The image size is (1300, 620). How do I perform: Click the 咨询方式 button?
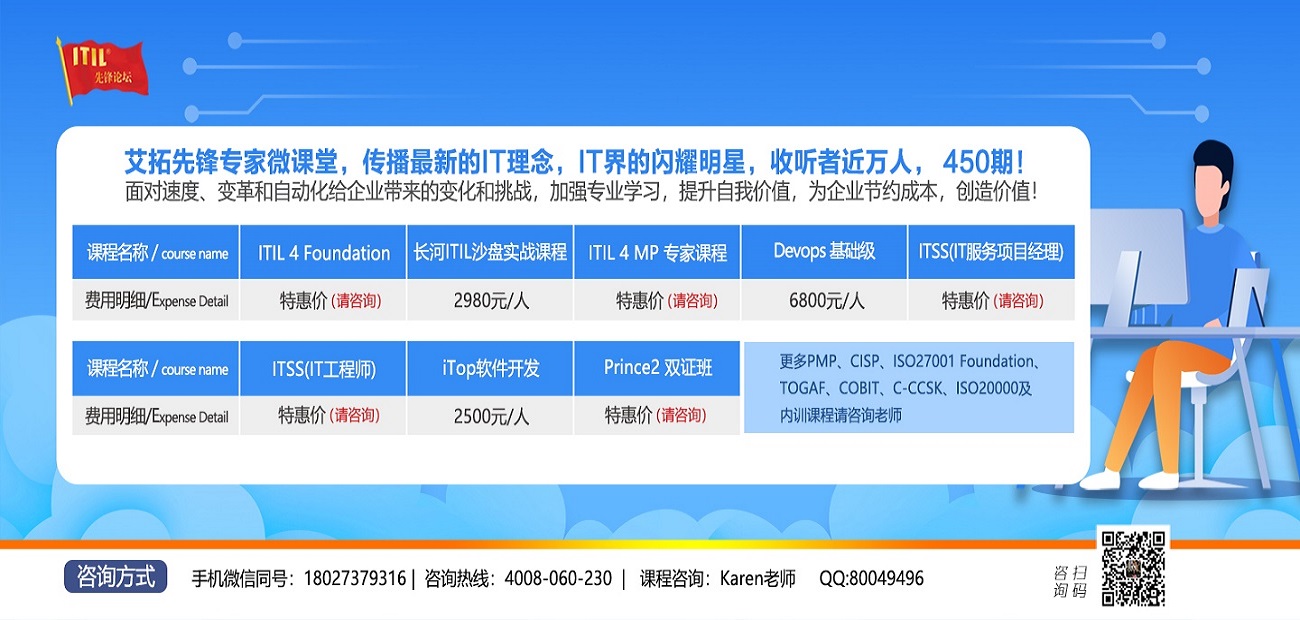[115, 577]
